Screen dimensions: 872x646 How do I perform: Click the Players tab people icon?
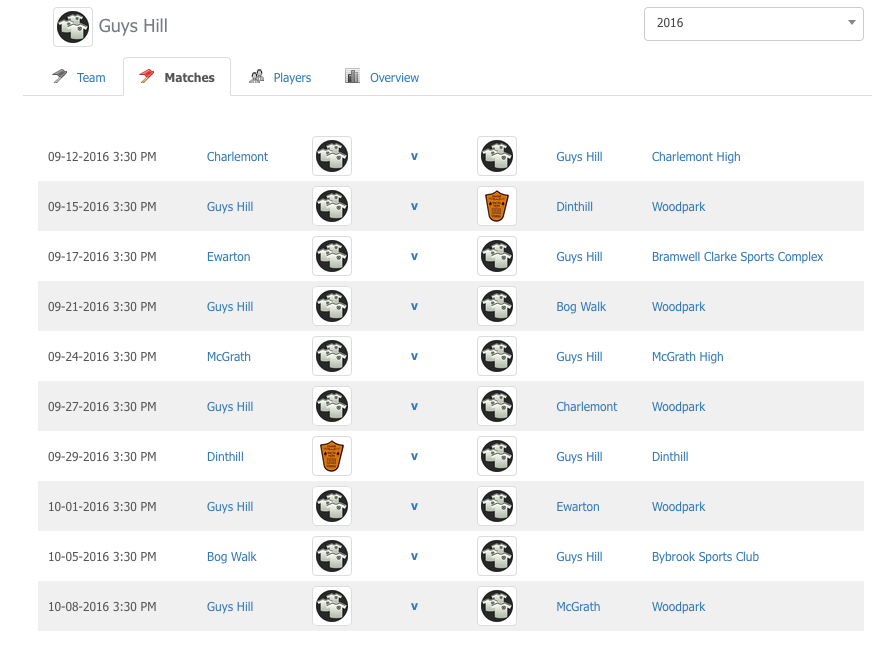[256, 76]
